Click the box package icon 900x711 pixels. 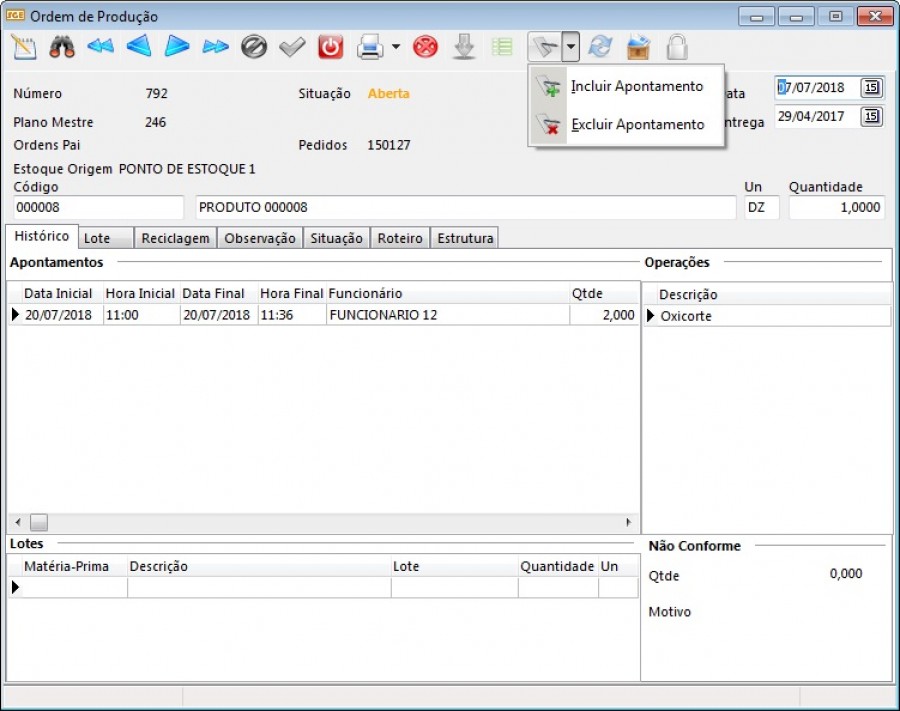pos(638,47)
